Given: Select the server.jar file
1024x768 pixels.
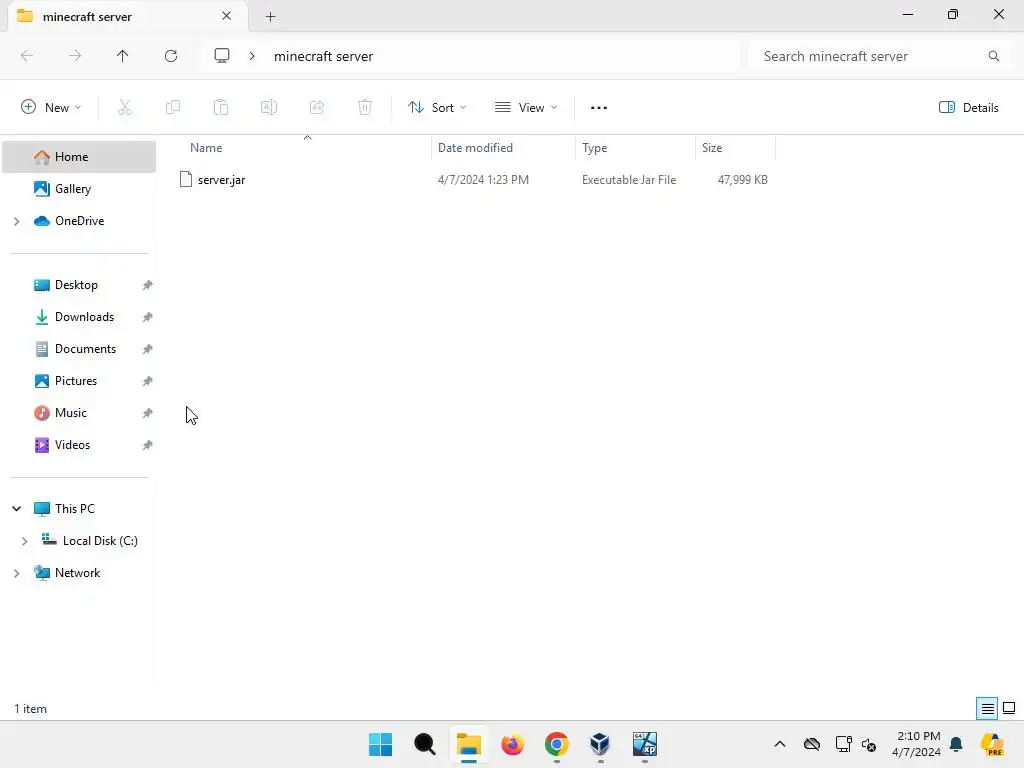Looking at the screenshot, I should pos(475,180).
